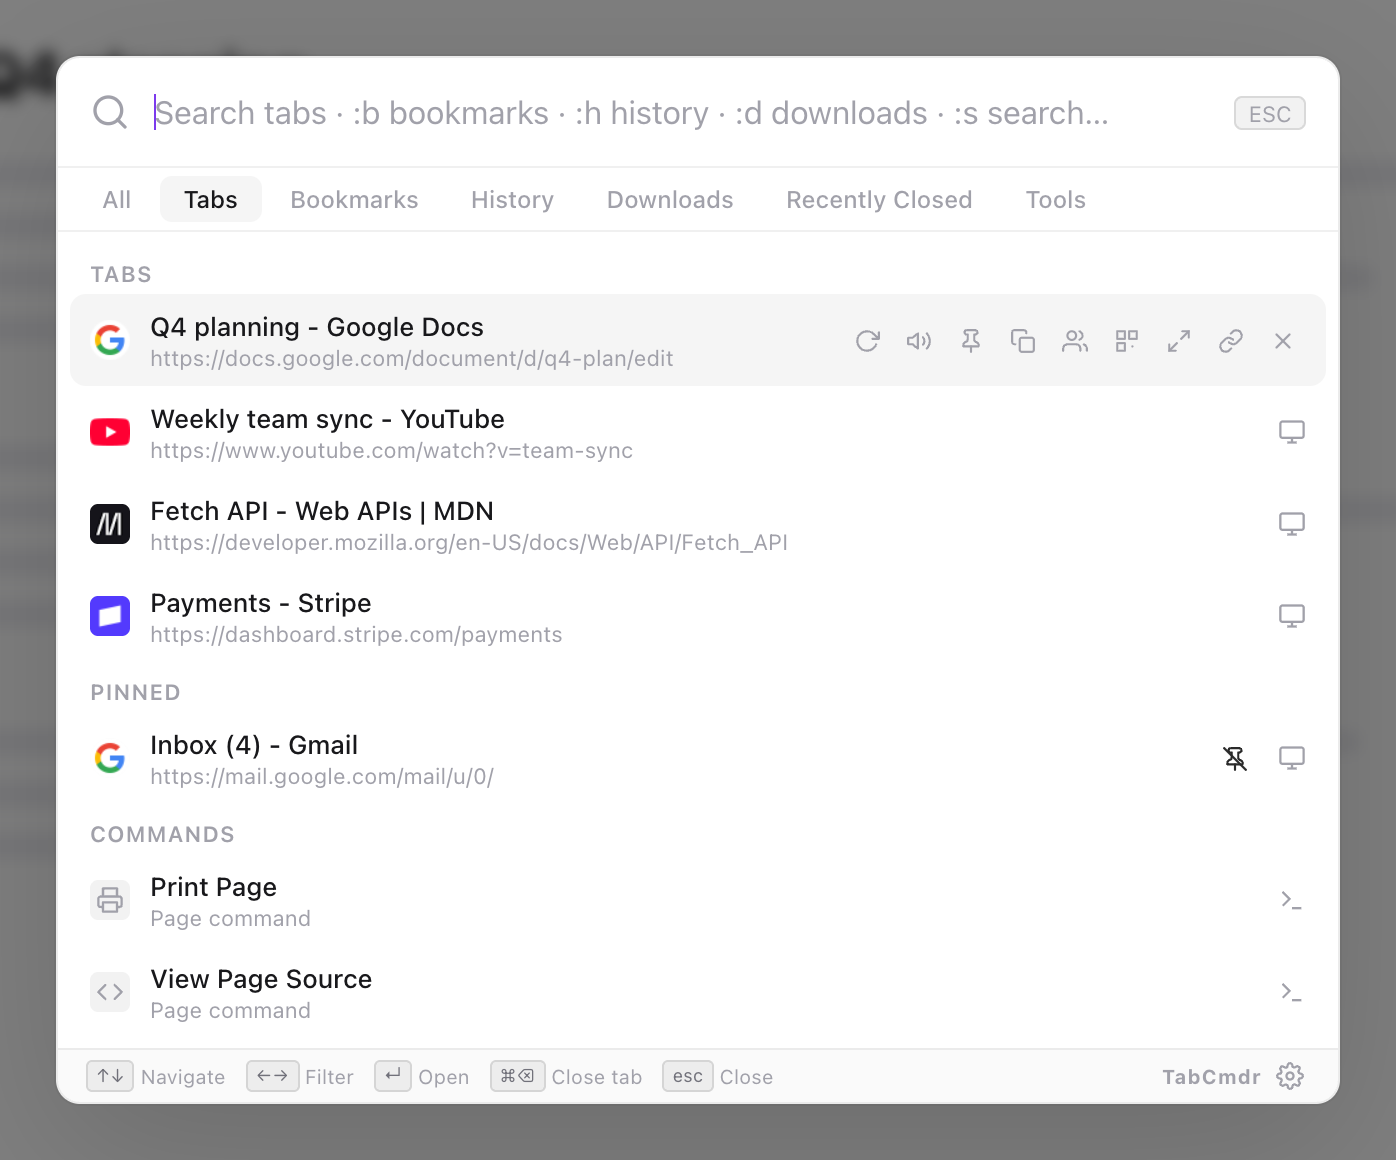The width and height of the screenshot is (1396, 1160).
Task: Click the Open shortcut hint in footer
Action: click(x=422, y=1076)
